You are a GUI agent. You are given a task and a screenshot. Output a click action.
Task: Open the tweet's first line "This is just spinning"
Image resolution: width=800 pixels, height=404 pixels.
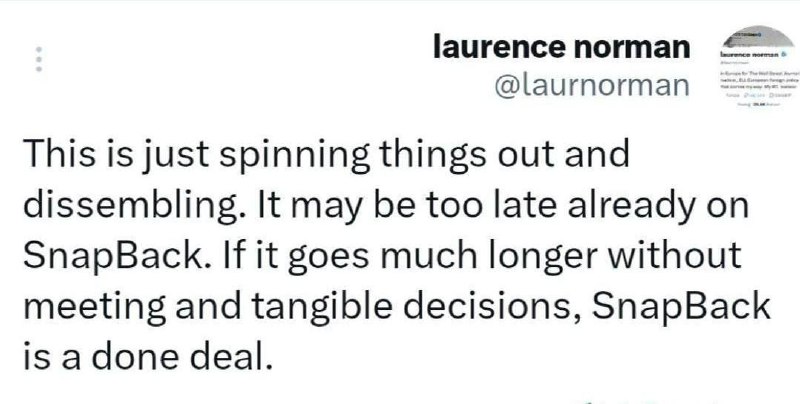196,155
